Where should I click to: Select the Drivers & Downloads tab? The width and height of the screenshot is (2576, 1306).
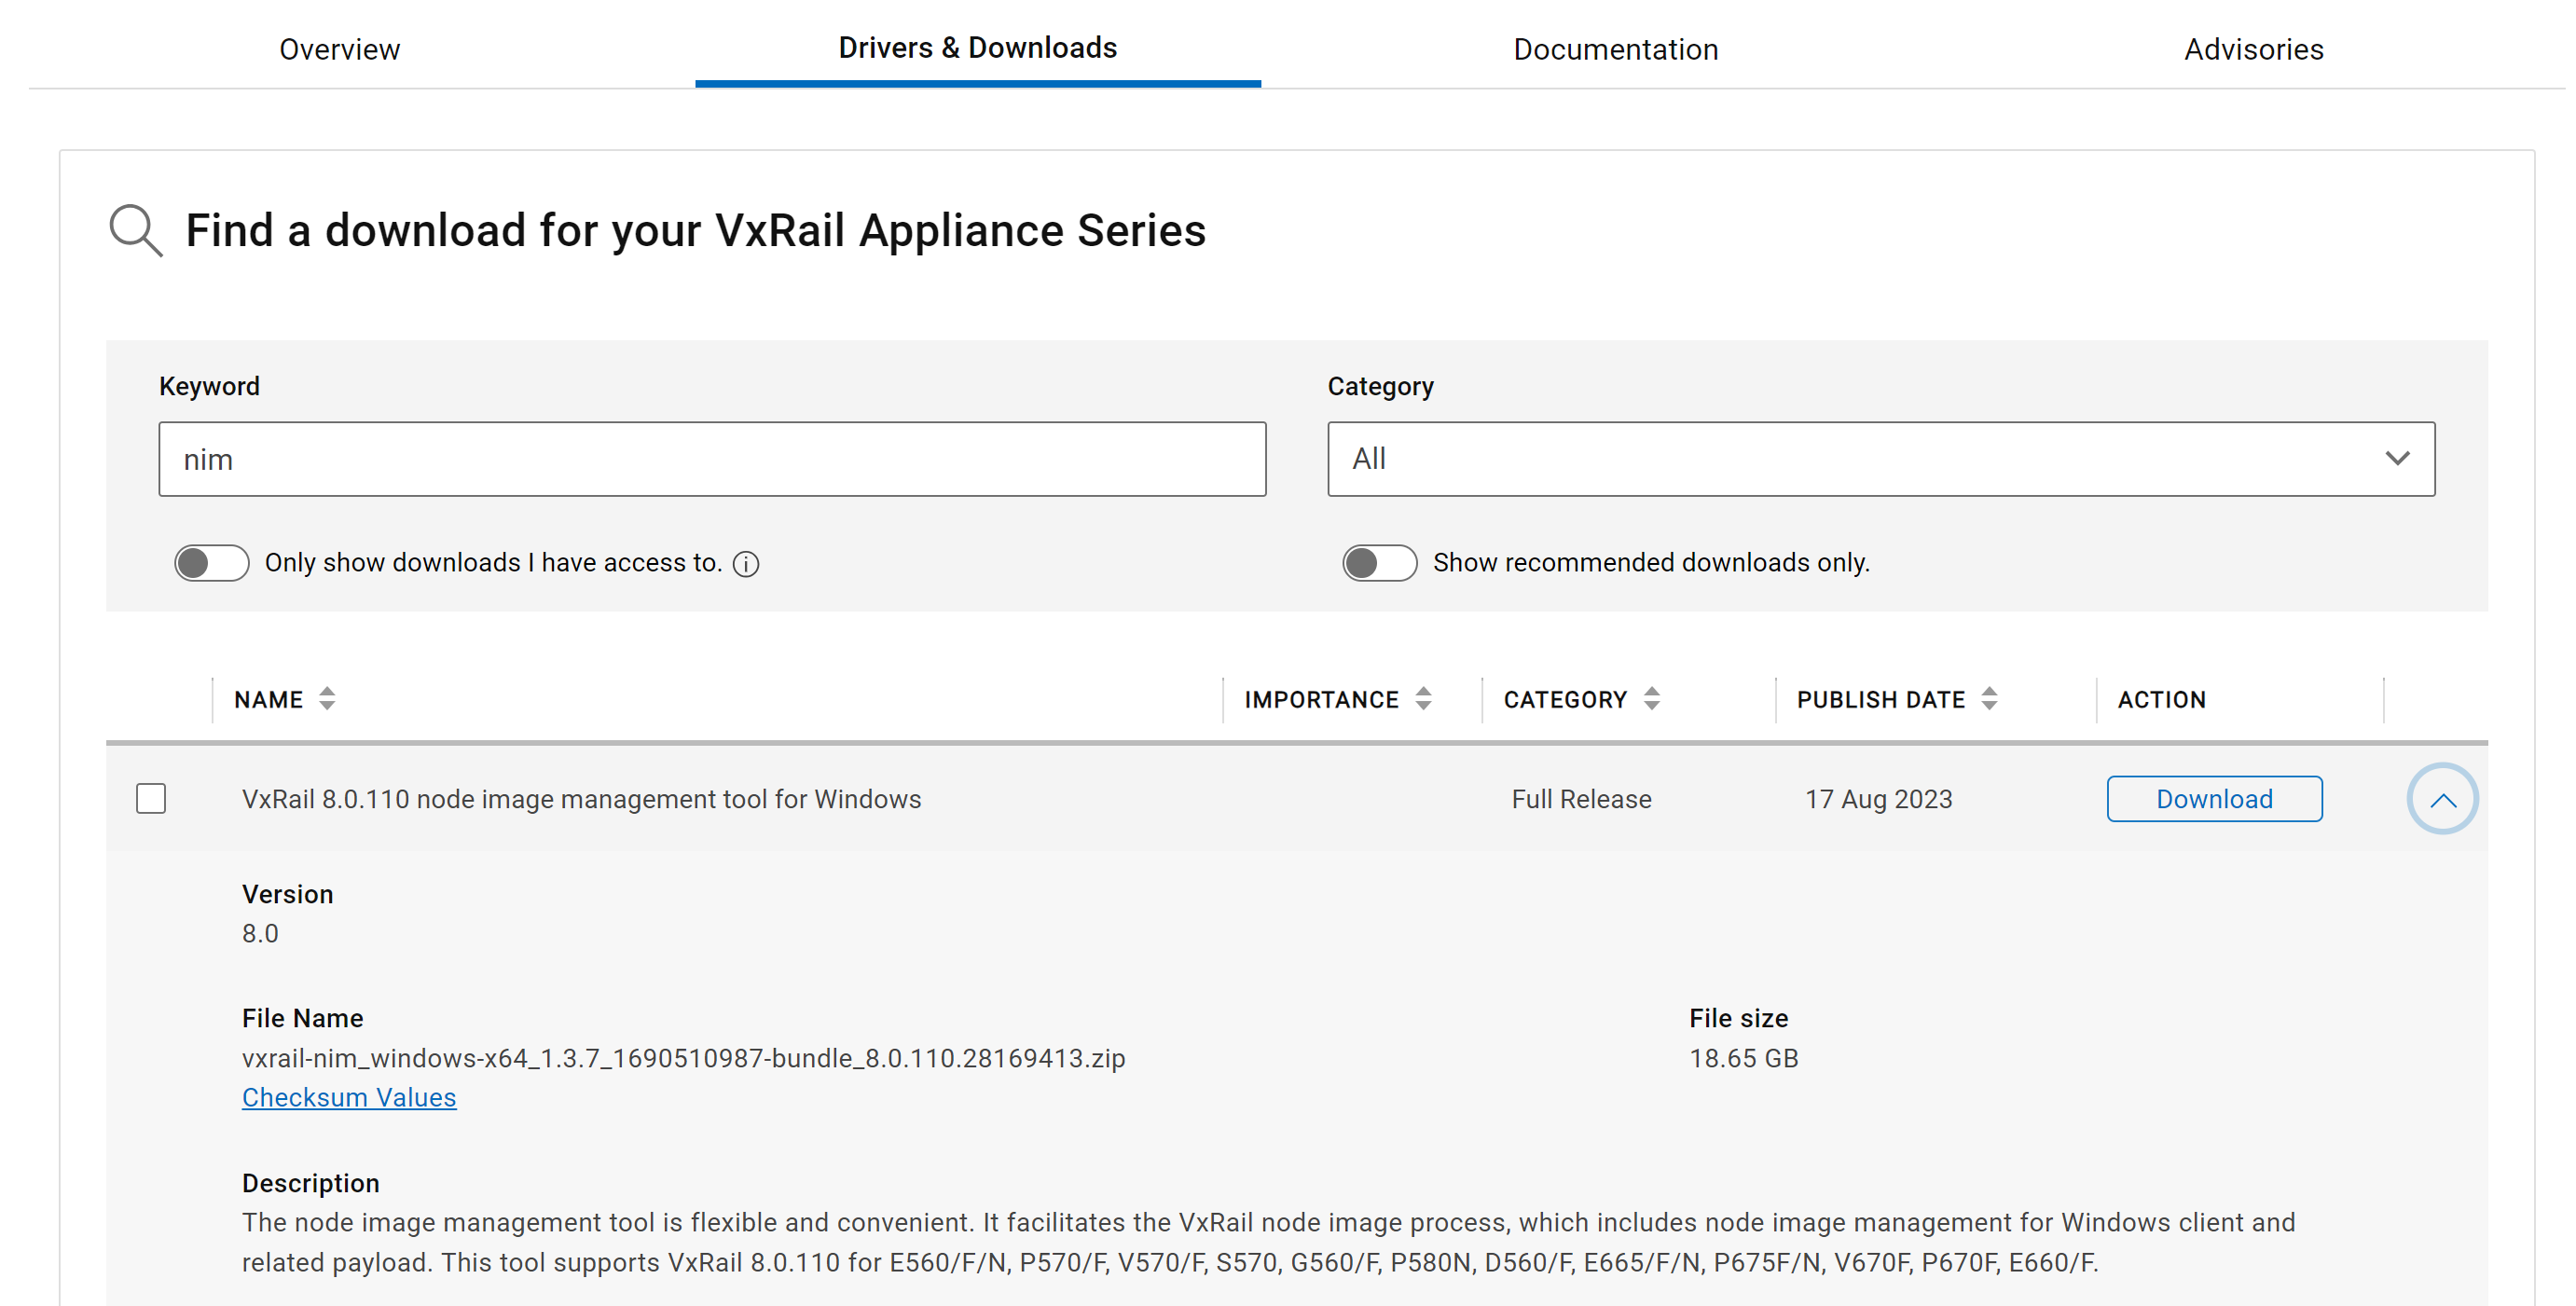[x=977, y=47]
